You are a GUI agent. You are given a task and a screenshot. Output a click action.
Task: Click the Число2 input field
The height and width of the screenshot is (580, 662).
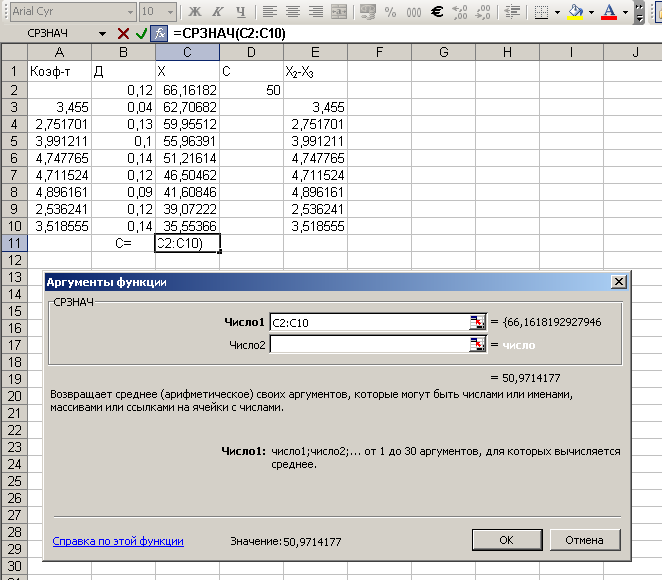[x=369, y=344]
